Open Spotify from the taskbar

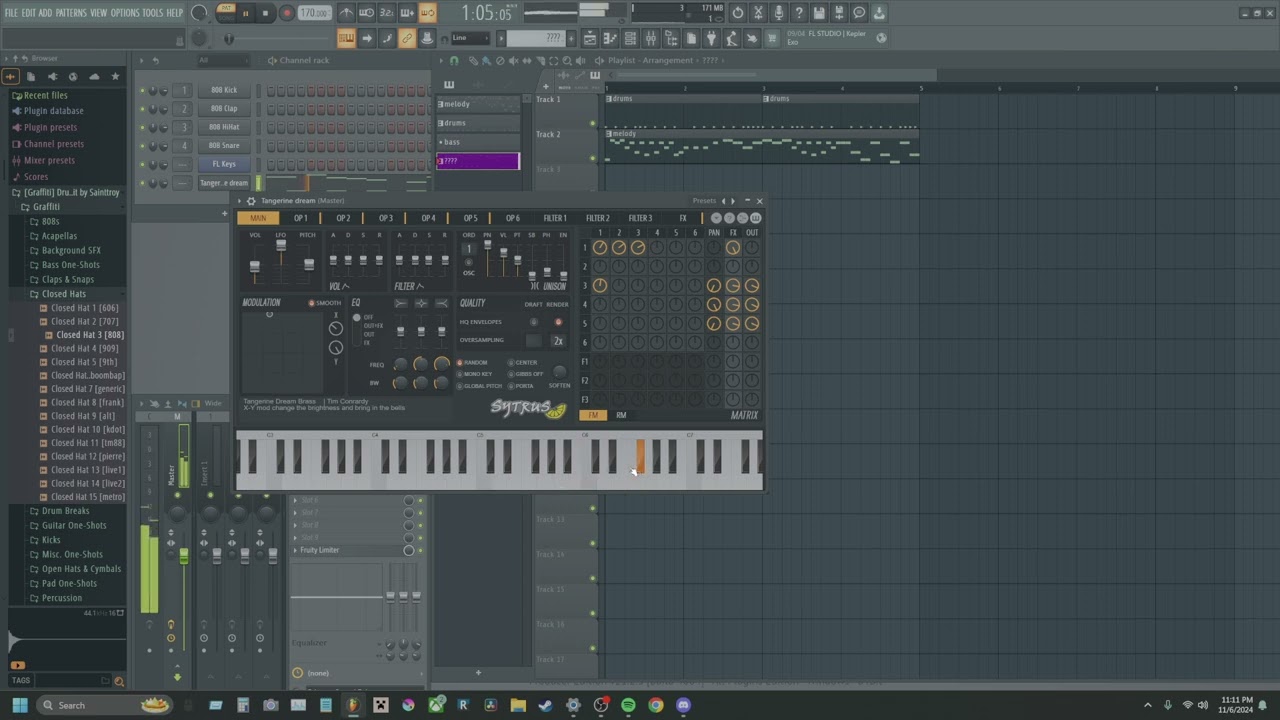click(x=628, y=705)
